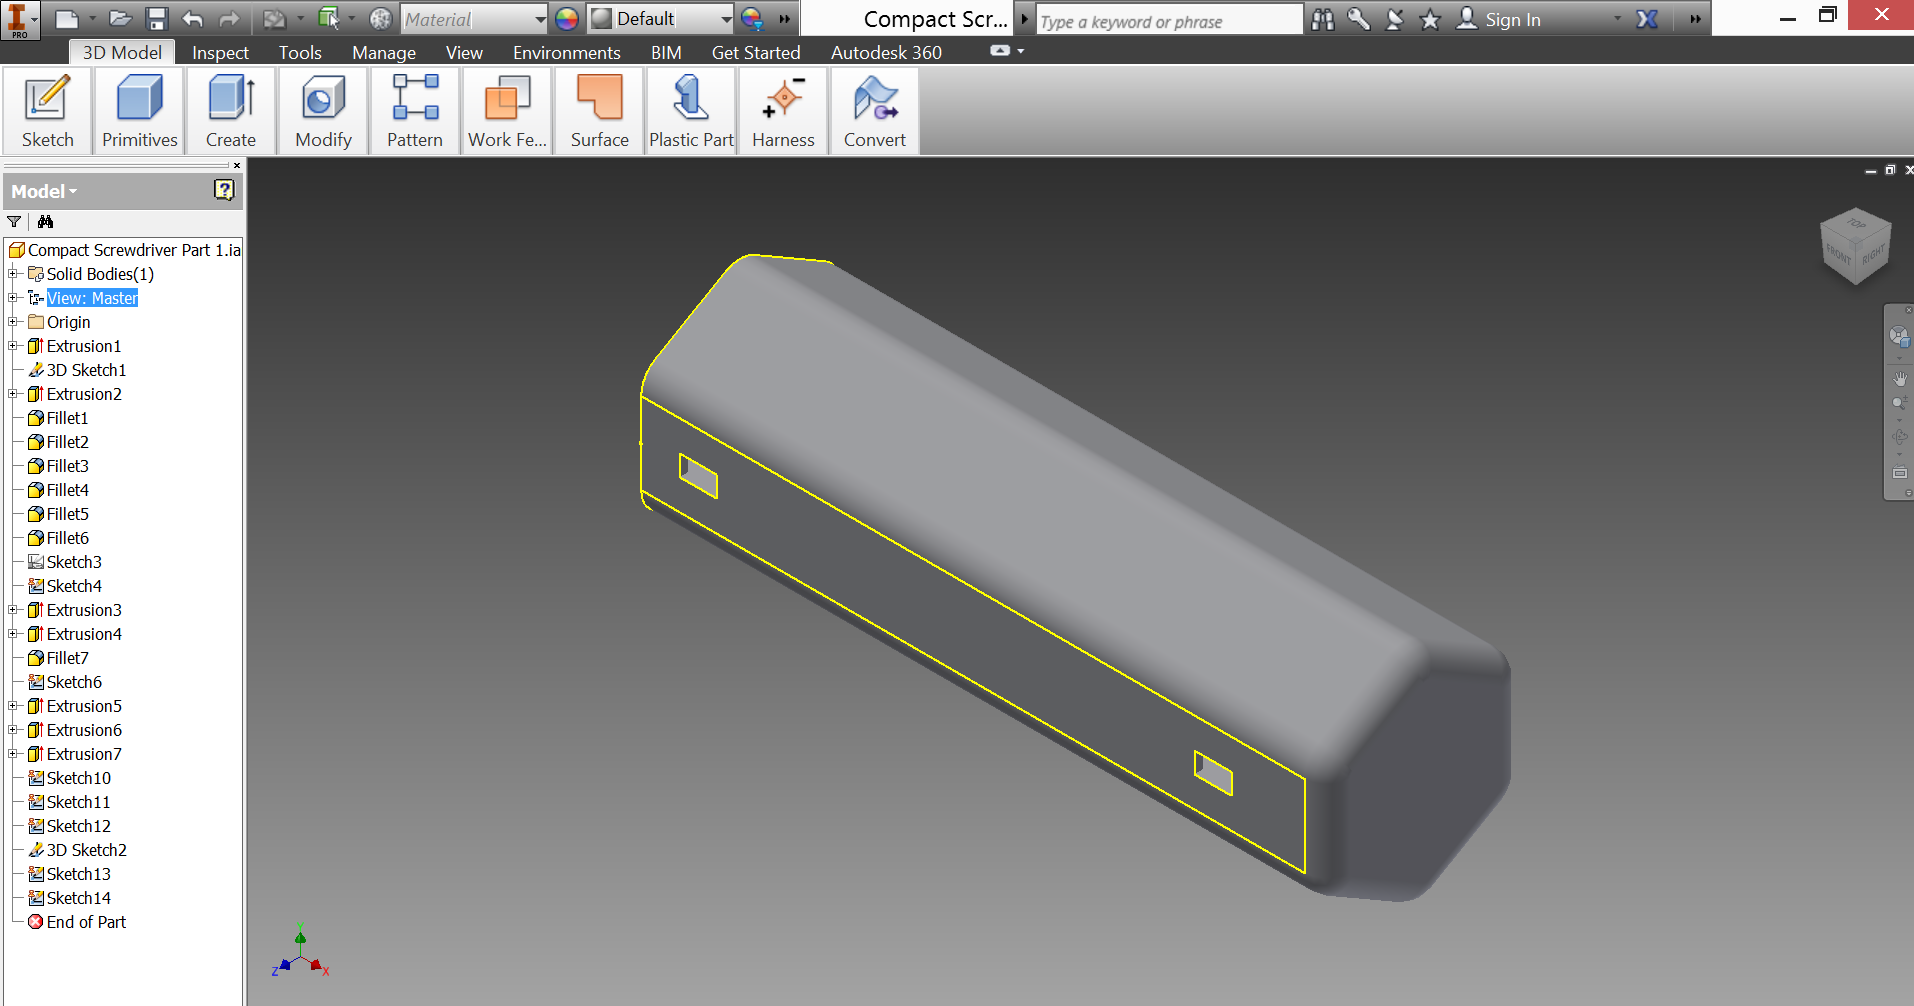
Task: Open the Inventor application menu
Action: pyautogui.click(x=20, y=19)
